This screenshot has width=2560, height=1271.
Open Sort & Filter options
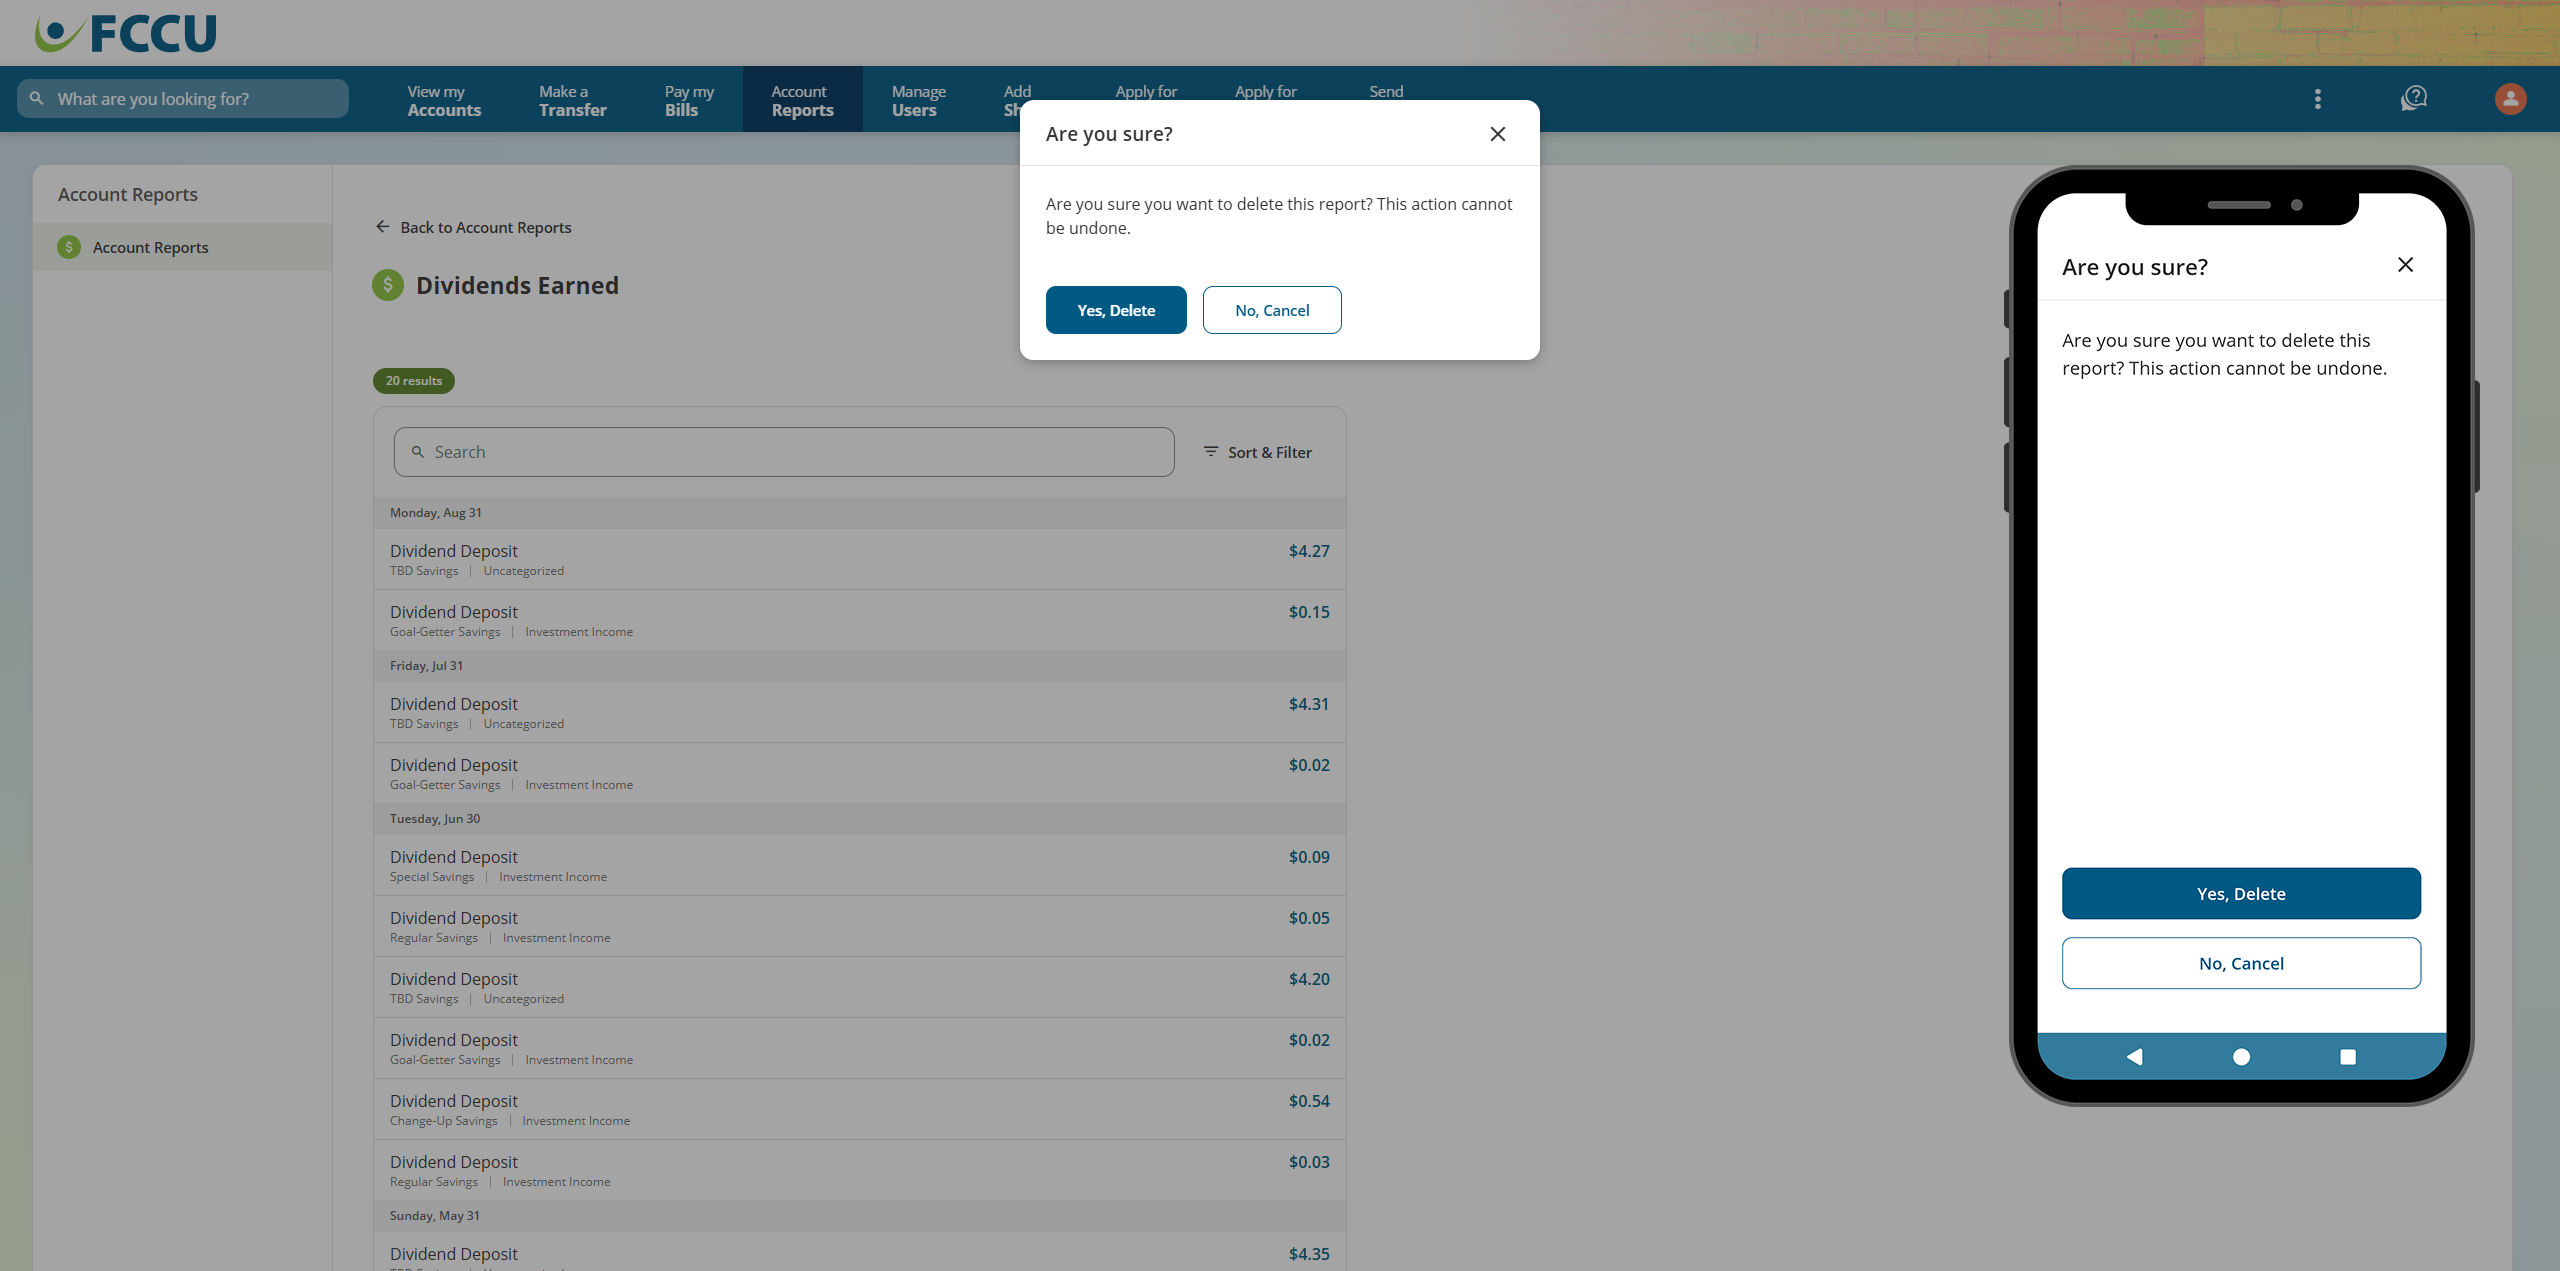tap(1258, 452)
